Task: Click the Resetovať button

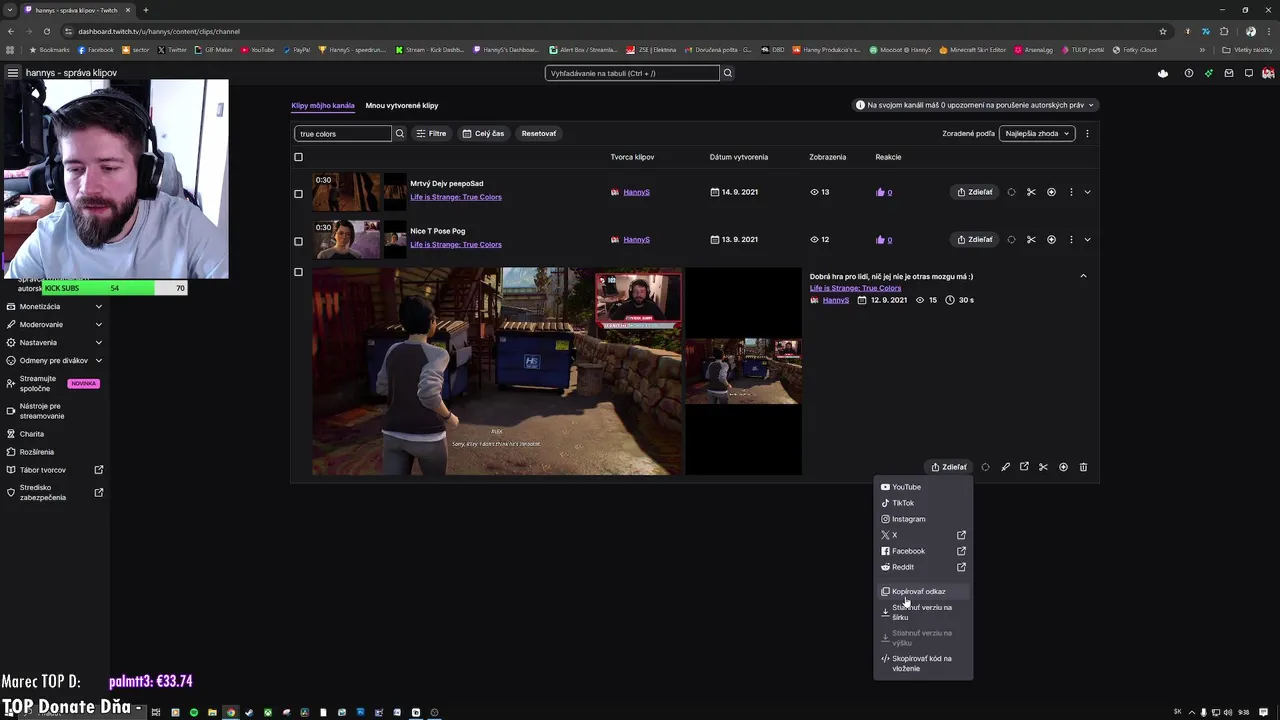Action: [539, 133]
